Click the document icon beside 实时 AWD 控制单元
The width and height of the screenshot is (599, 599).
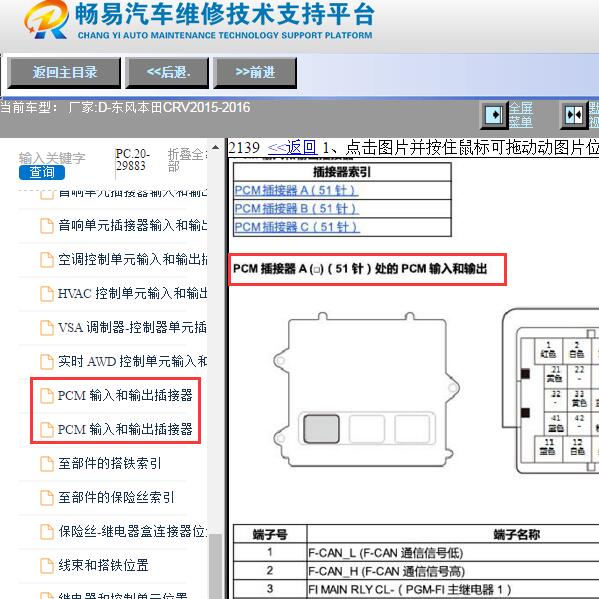47,361
